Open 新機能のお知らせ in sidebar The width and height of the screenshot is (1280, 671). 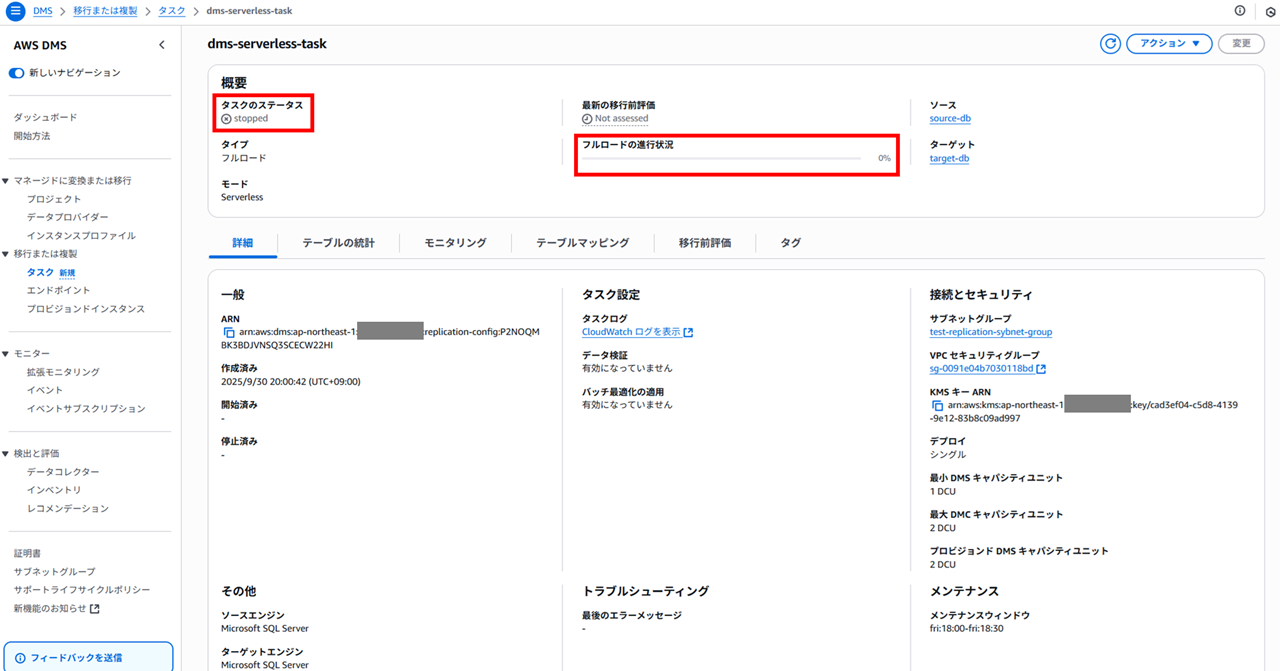coord(50,608)
